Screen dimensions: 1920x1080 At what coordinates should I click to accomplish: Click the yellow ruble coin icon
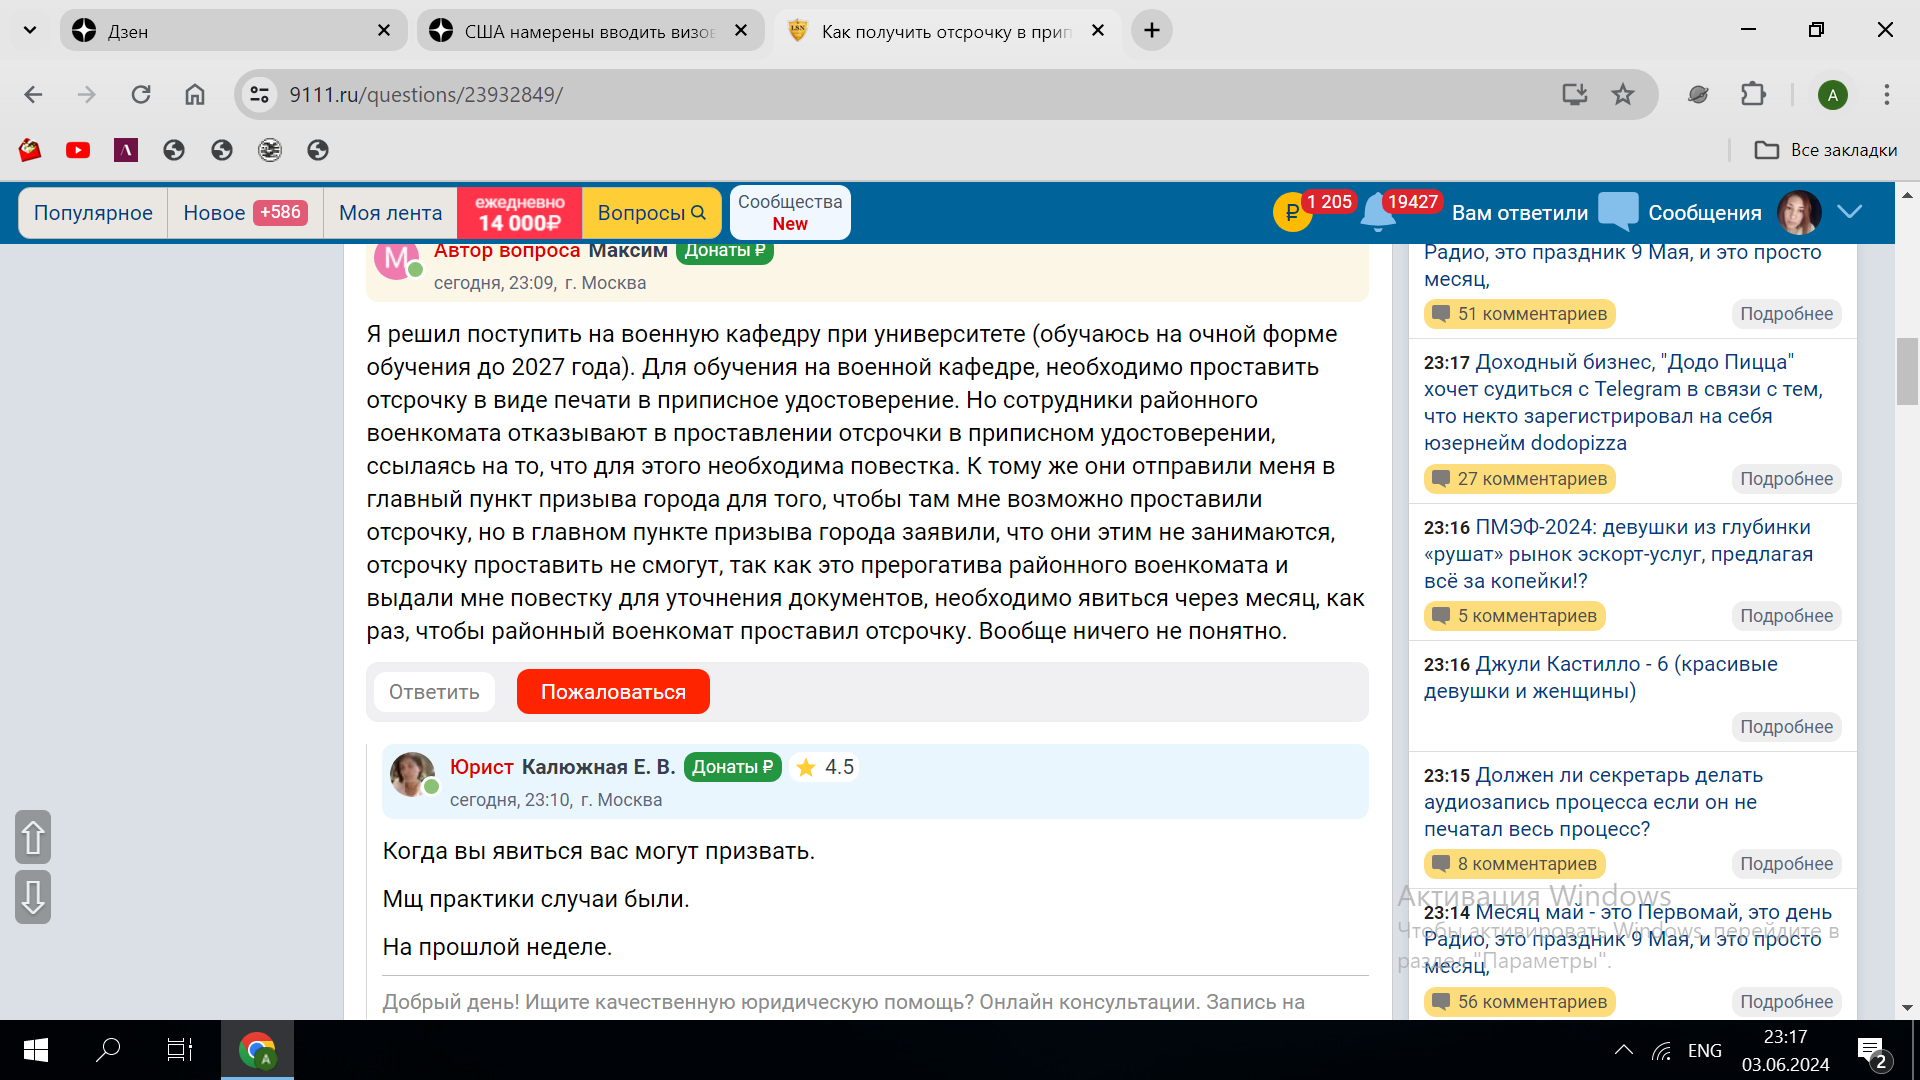[x=1291, y=213]
